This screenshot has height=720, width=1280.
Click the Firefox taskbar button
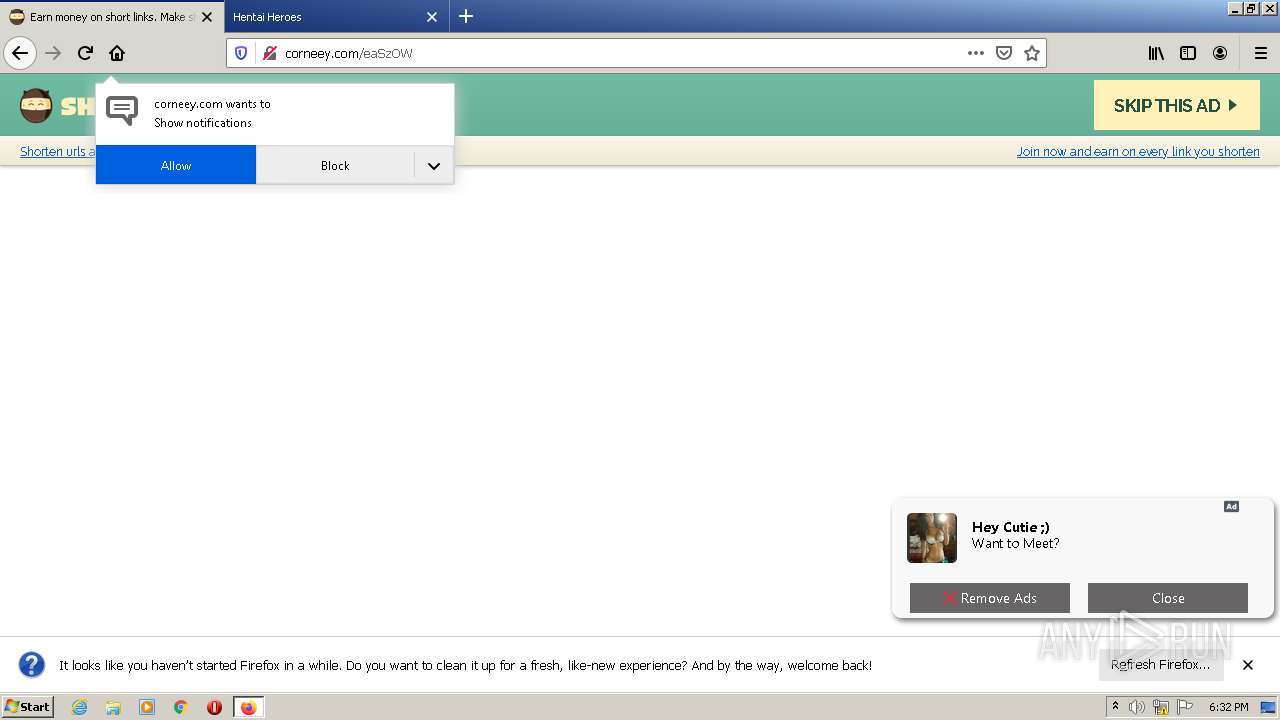coord(248,707)
